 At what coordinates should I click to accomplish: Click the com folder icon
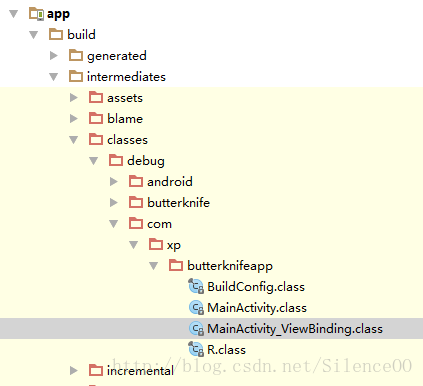pyautogui.click(x=136, y=223)
